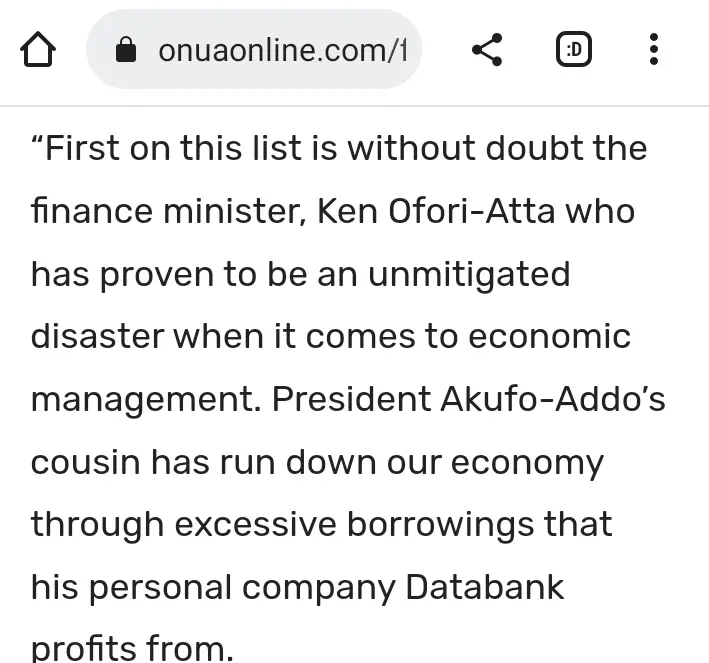Screen dimensions: 709x663
Task: Tap the word "economy" in the paragraph
Action: (524, 463)
